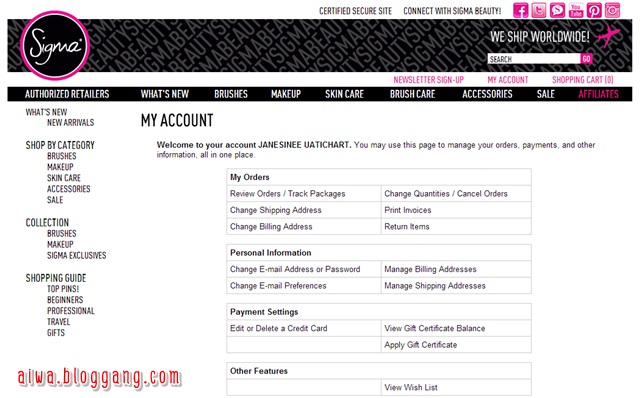Open Apply Gift Certificate
Viewport: 640px width, 398px height.
point(420,345)
